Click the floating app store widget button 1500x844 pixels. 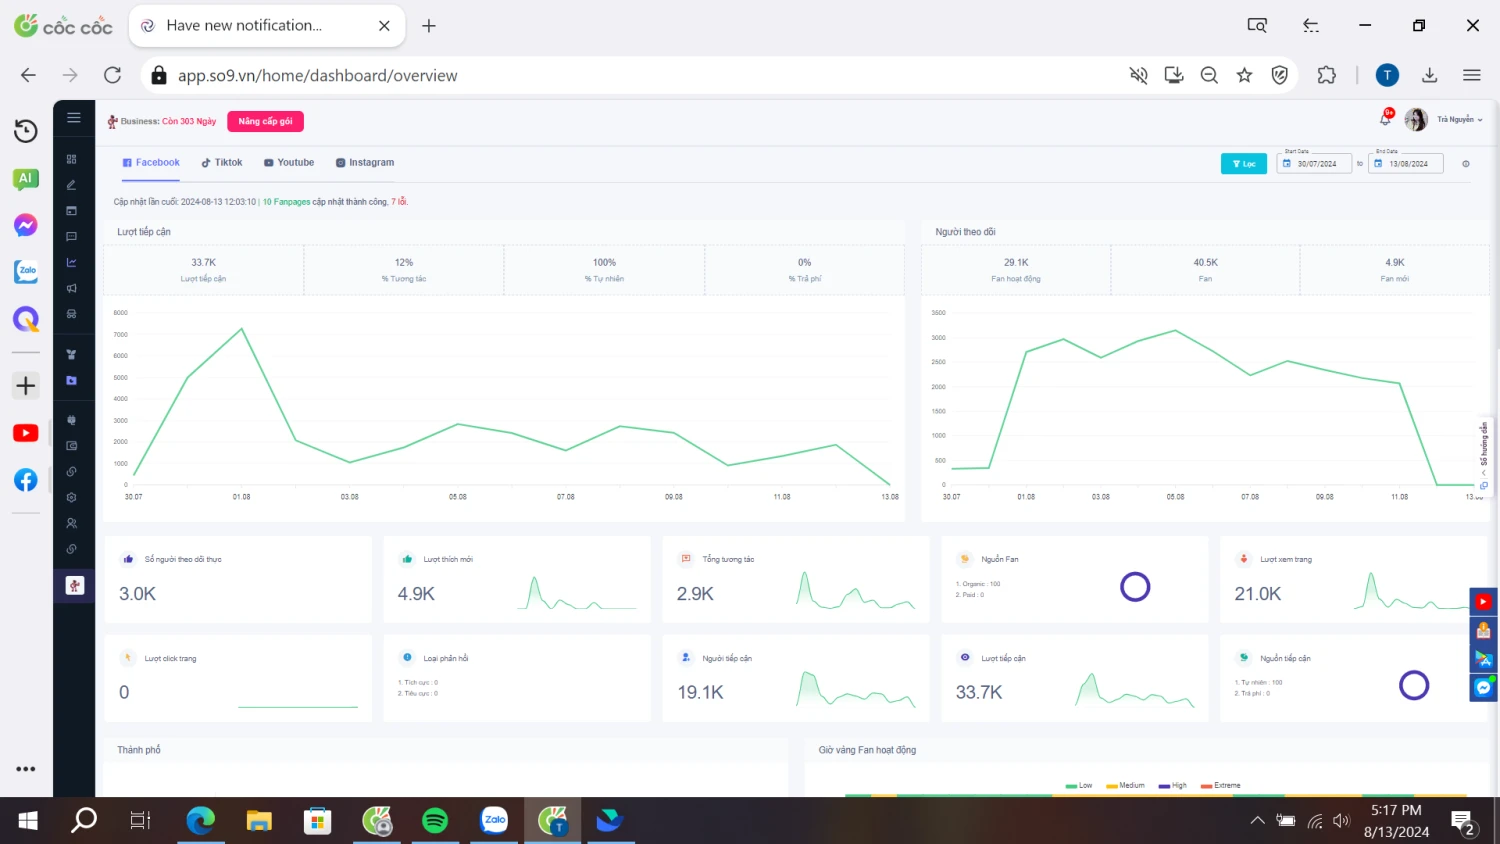[x=1483, y=659]
